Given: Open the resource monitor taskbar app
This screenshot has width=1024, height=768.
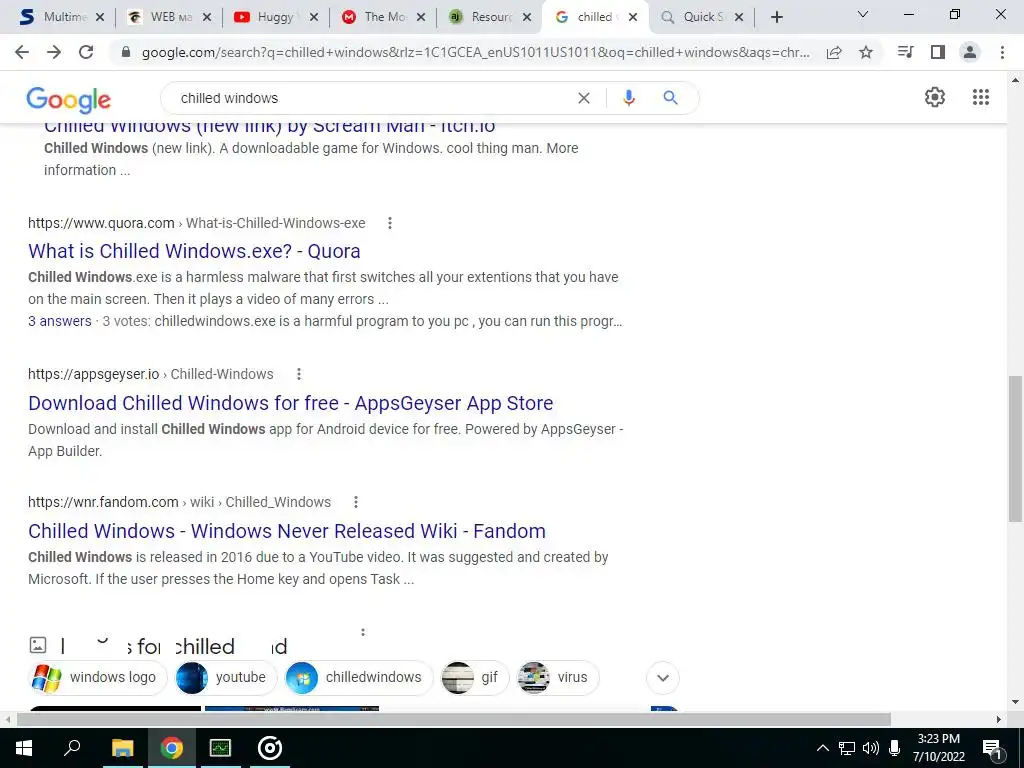Looking at the screenshot, I should pos(220,748).
